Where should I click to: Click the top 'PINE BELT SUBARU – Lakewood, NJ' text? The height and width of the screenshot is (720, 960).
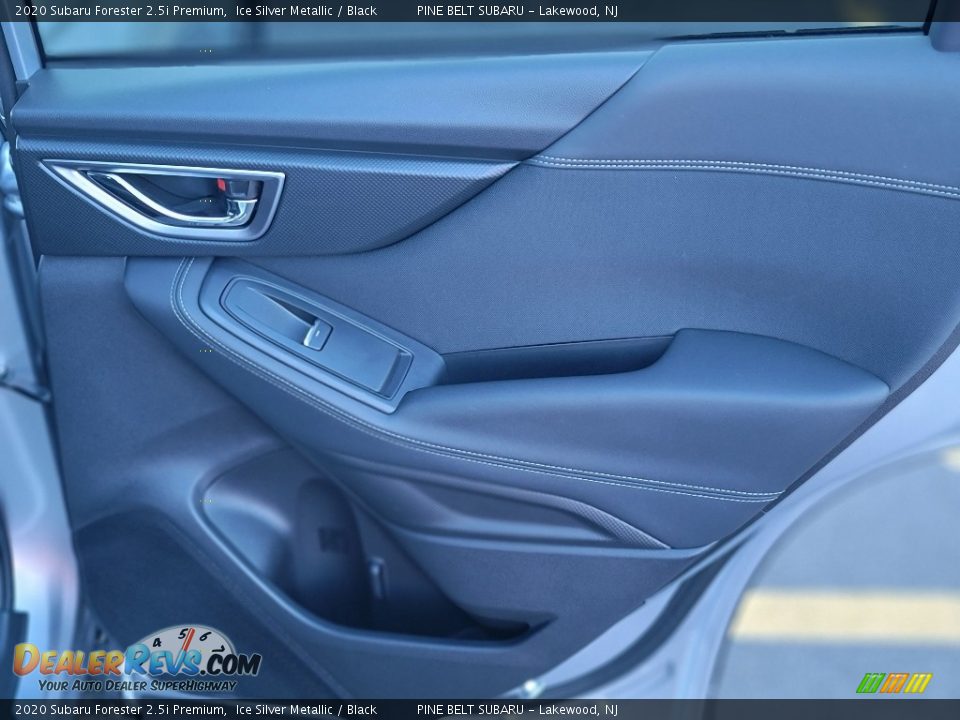517,11
